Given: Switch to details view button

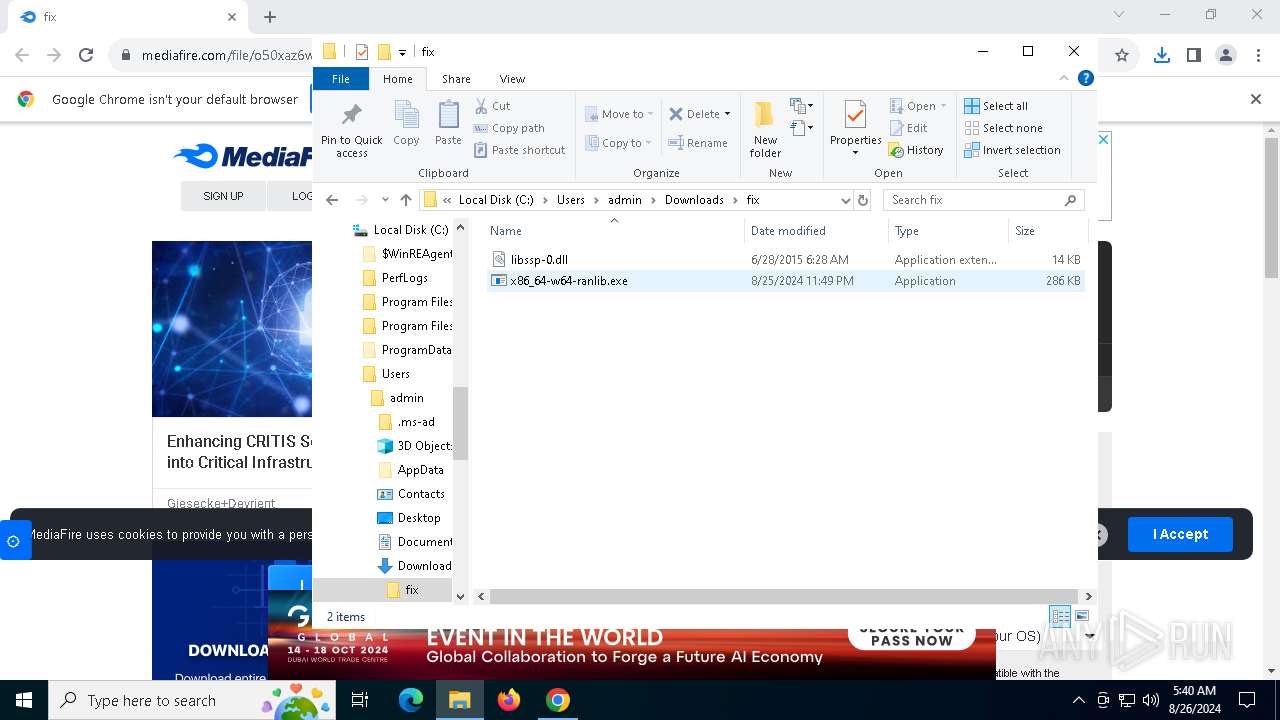Looking at the screenshot, I should click(x=1060, y=616).
